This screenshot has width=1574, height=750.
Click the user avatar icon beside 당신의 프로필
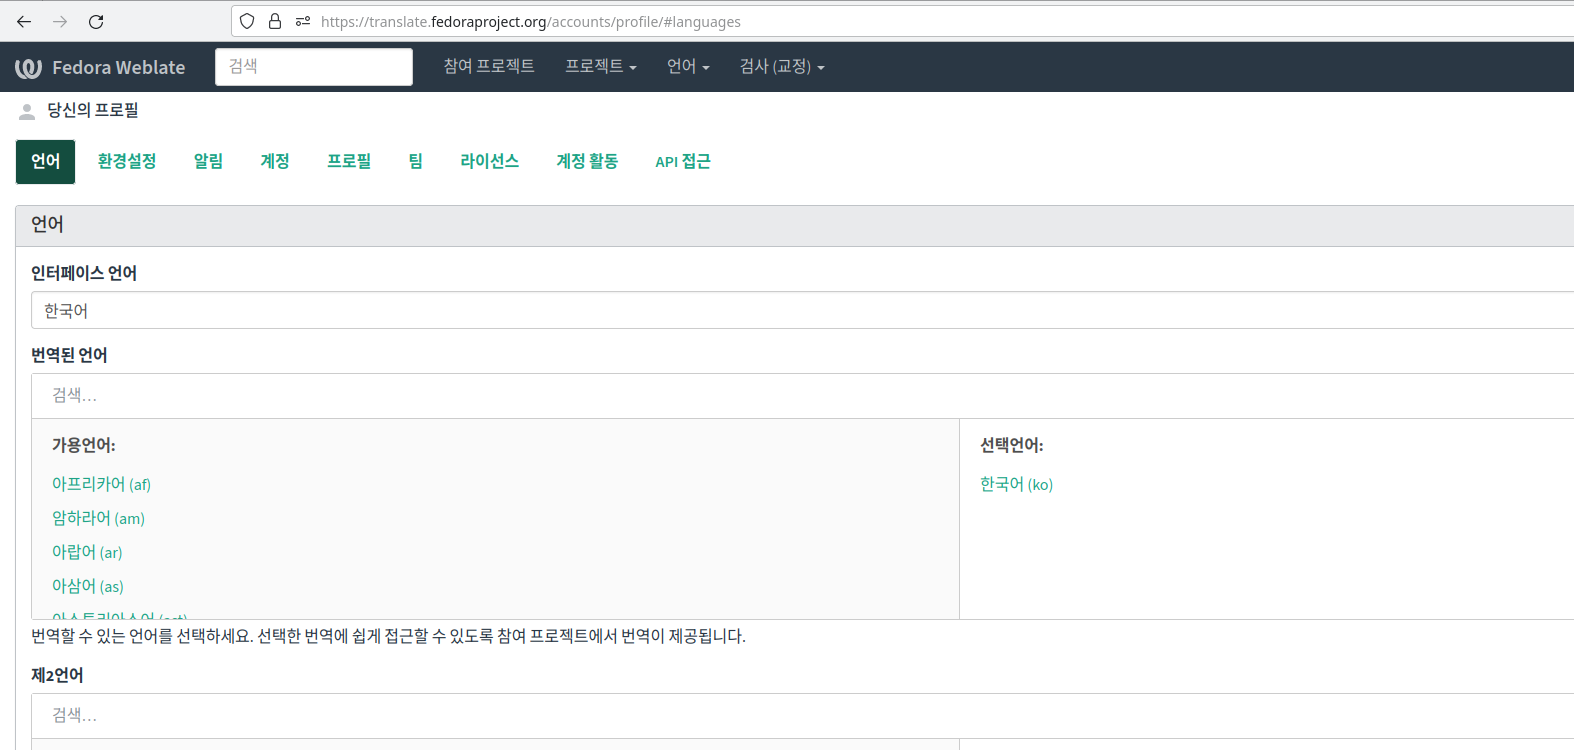(27, 111)
